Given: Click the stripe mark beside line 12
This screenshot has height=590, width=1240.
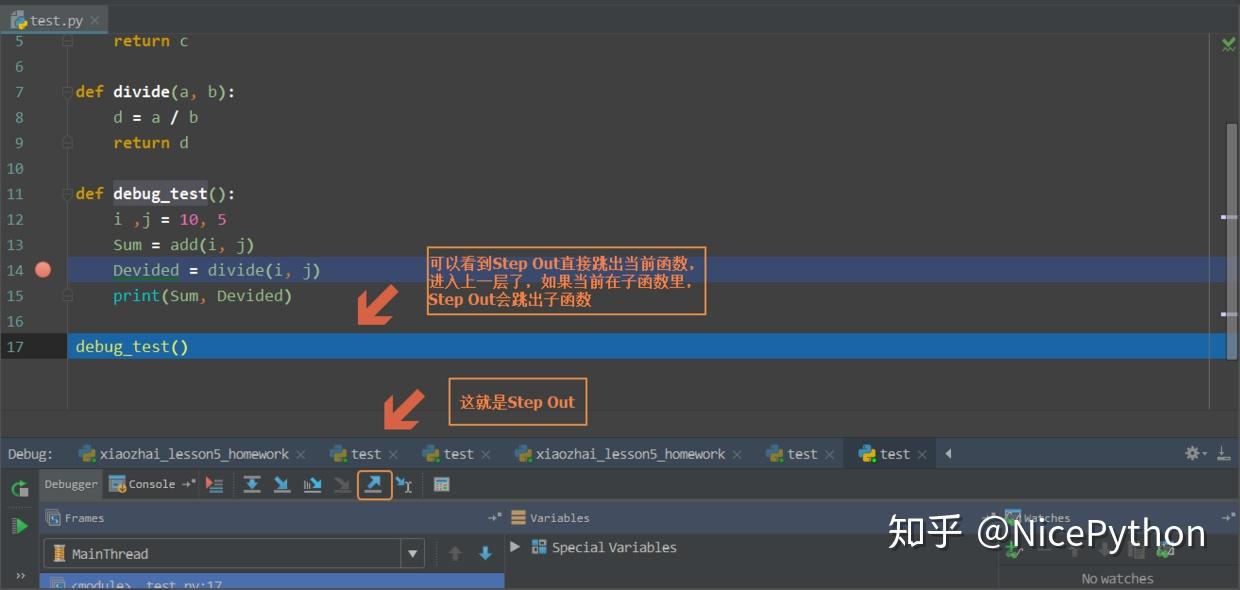Looking at the screenshot, I should coord(1230,216).
